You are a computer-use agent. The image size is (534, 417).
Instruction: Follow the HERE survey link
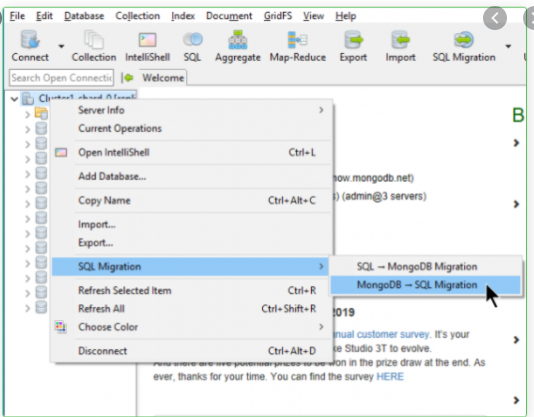(390, 376)
